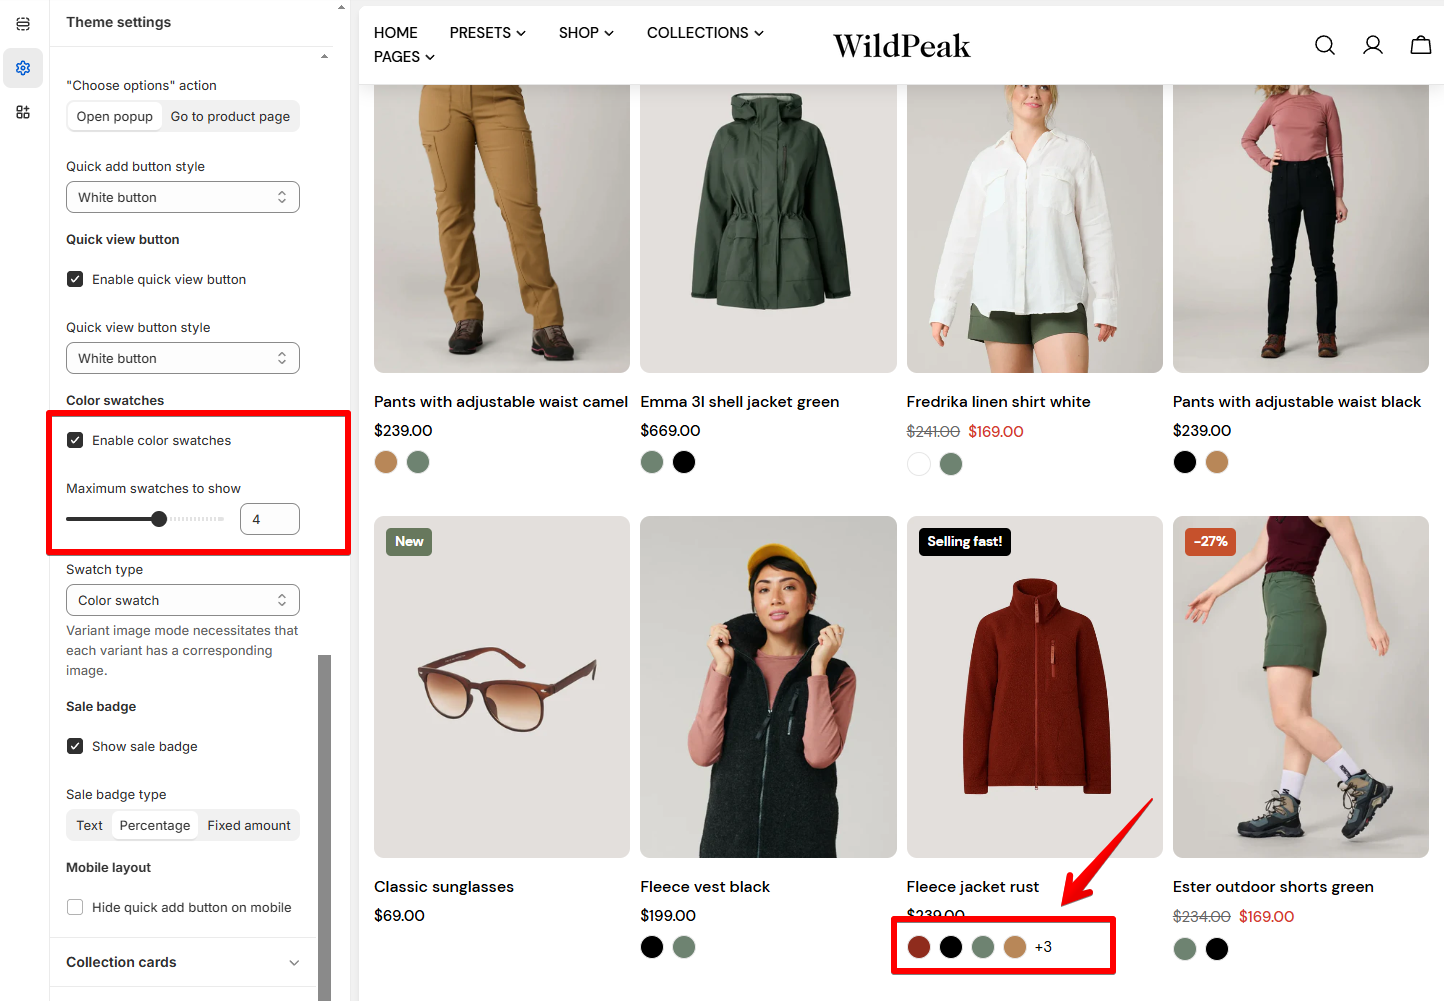Open the Quick add button style dropdown

[183, 197]
